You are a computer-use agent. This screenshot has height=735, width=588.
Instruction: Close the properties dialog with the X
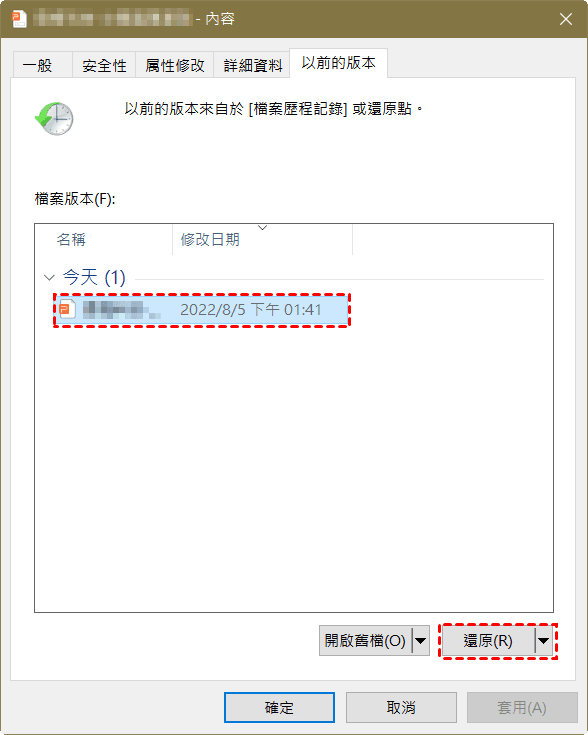tap(566, 19)
